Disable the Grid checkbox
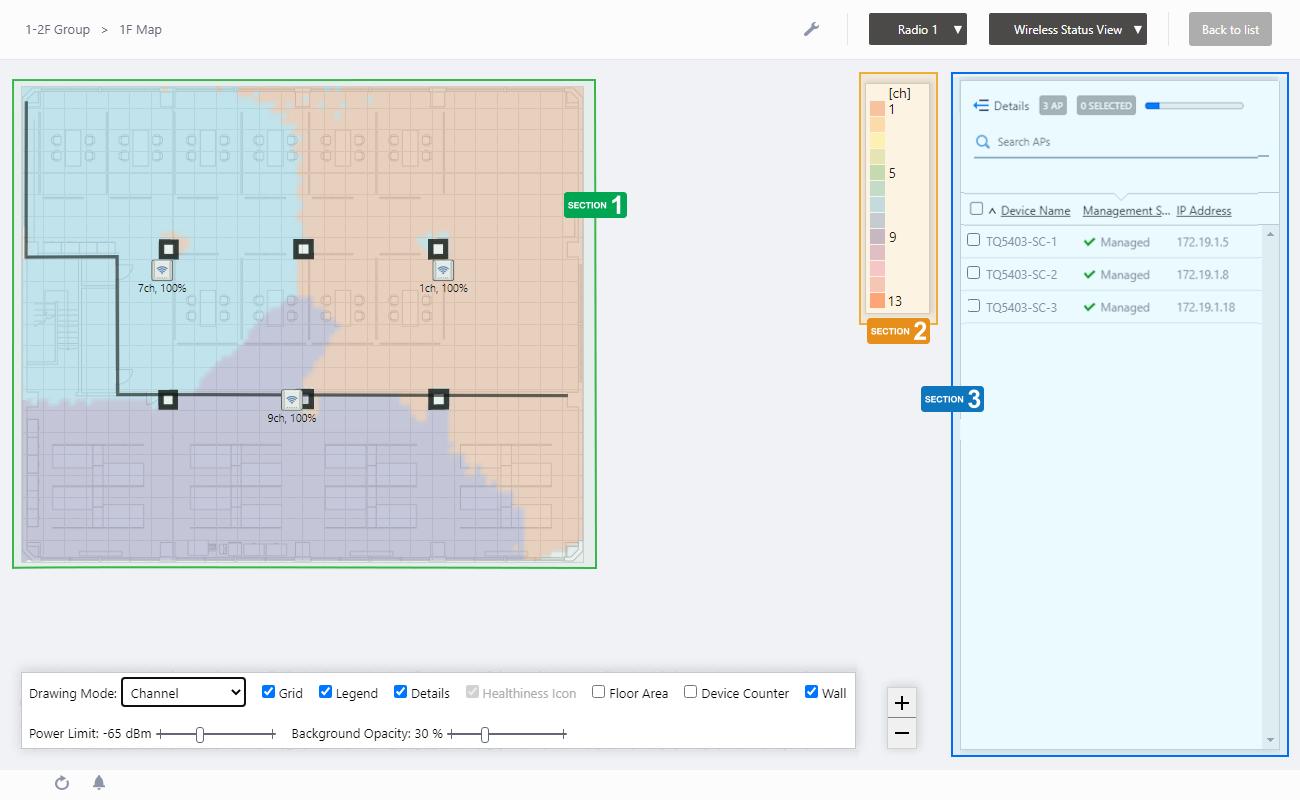Viewport: 1300px width, 800px height. click(x=269, y=692)
